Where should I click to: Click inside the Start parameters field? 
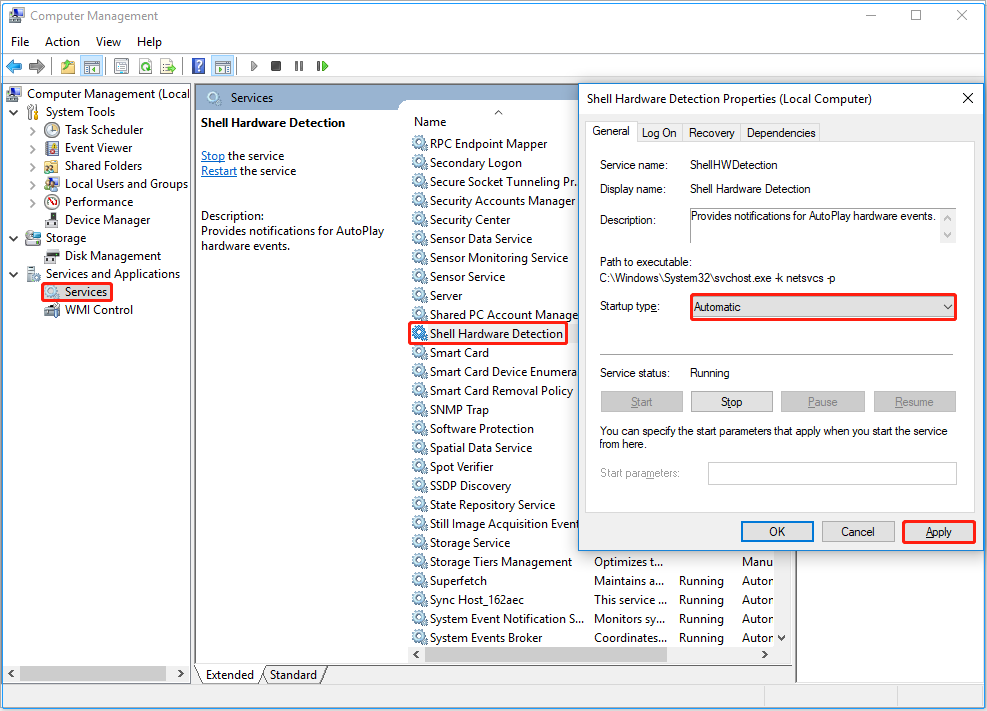(x=832, y=473)
